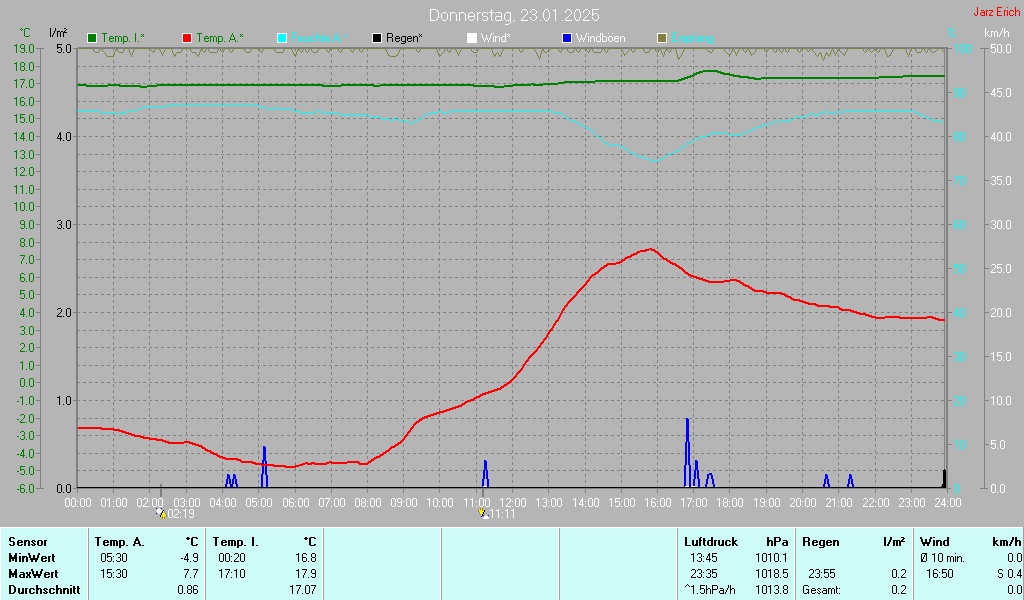This screenshot has width=1024, height=600.
Task: Click the moon icon beside 11:11
Action: click(x=484, y=513)
